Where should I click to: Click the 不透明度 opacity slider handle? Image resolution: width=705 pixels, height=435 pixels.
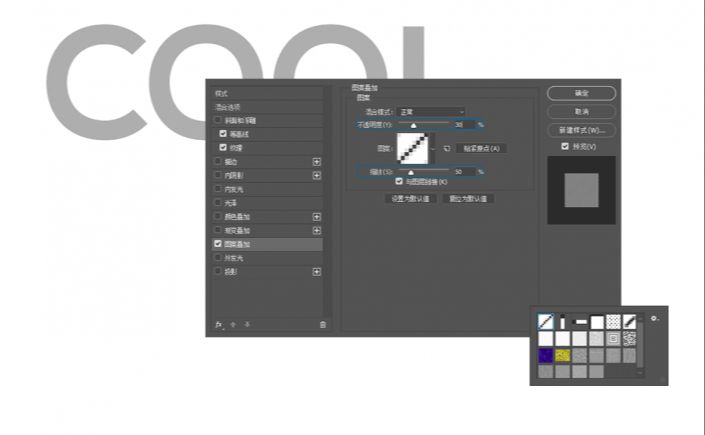[x=413, y=125]
